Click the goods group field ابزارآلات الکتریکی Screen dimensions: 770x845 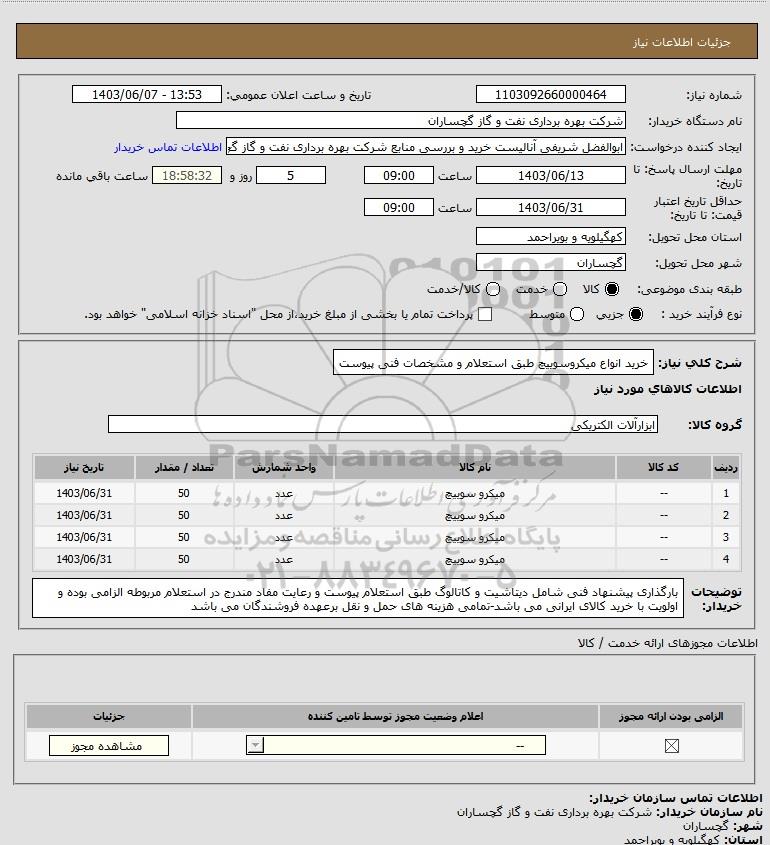coord(383,425)
